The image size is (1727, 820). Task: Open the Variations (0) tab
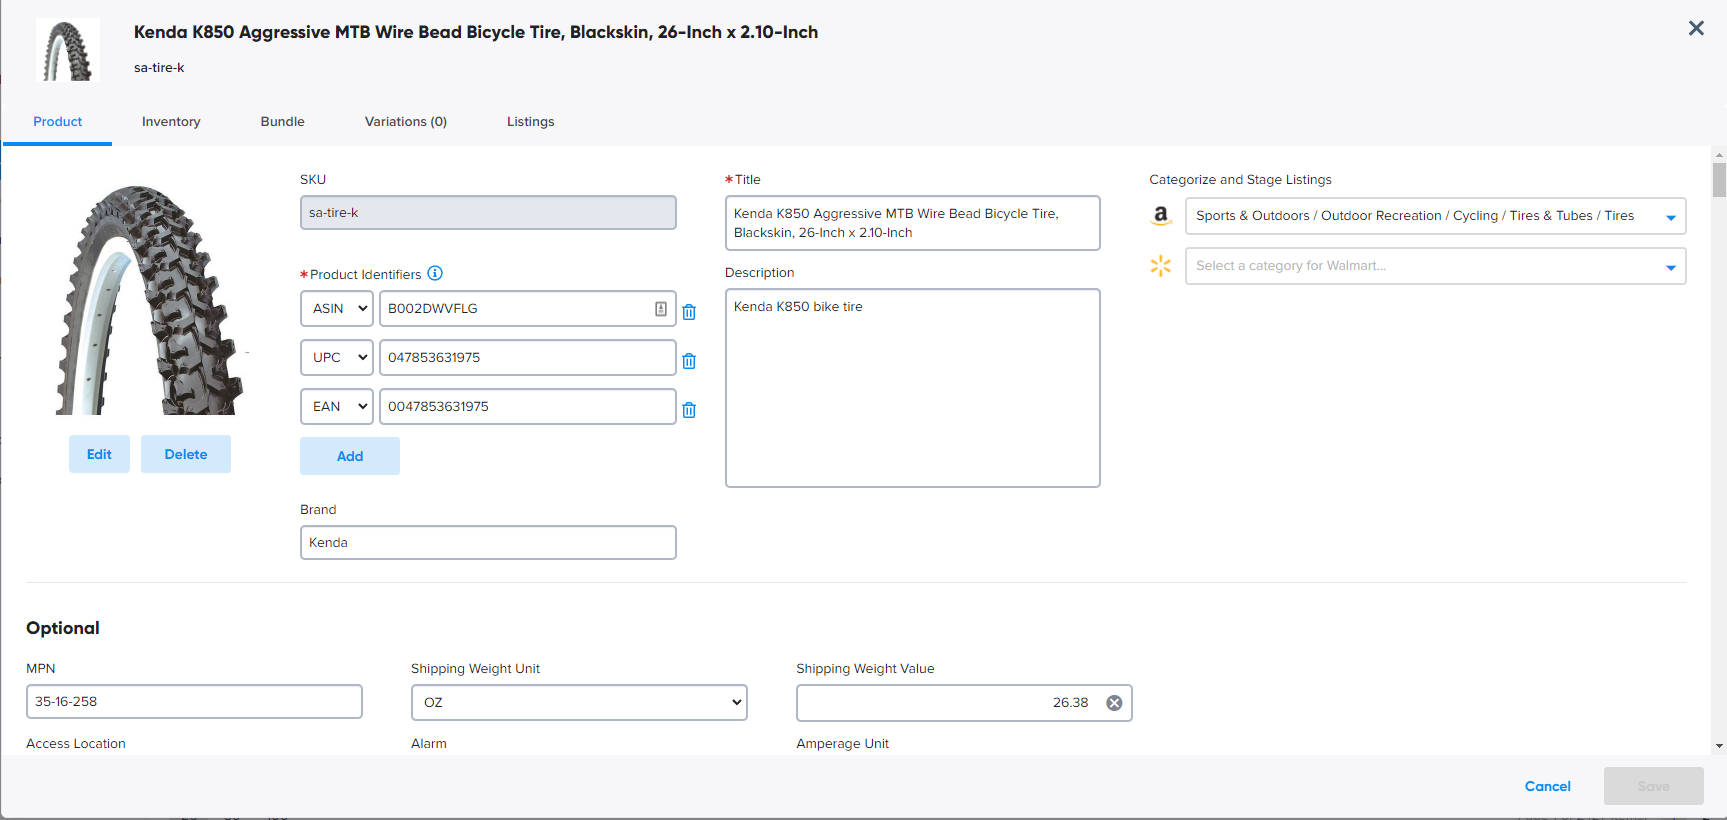tap(406, 122)
